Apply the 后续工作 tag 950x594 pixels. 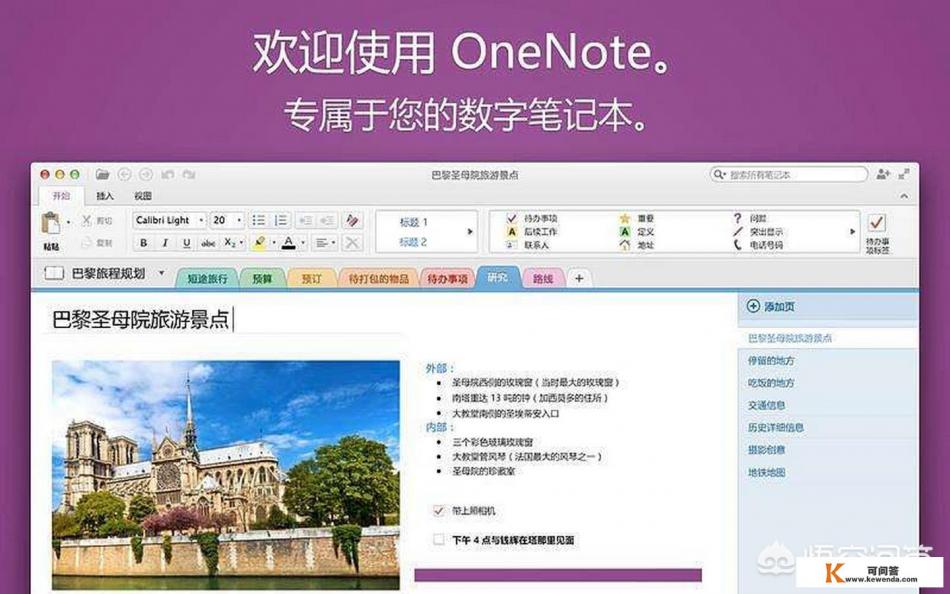coord(532,232)
